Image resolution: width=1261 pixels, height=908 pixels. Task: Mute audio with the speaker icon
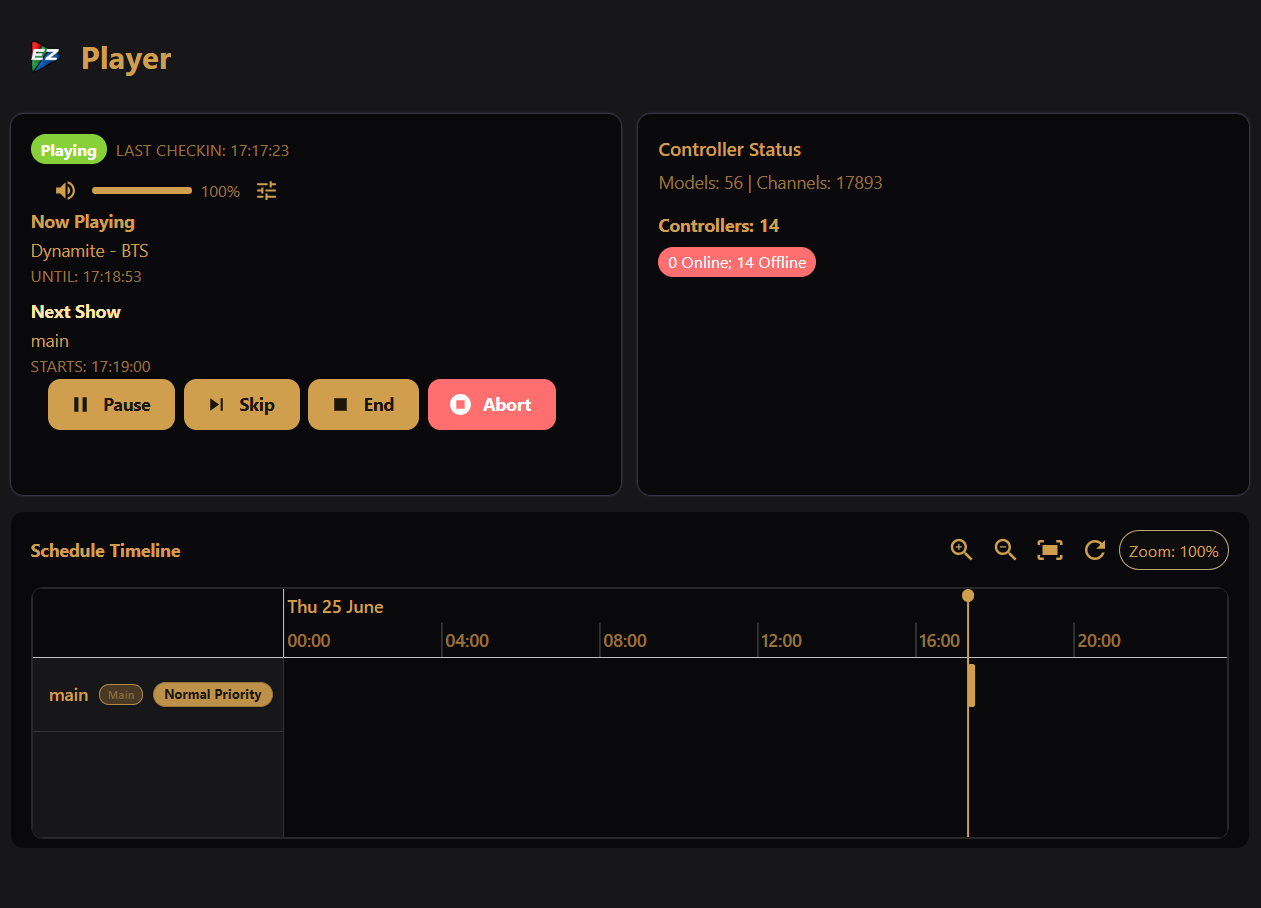[65, 190]
